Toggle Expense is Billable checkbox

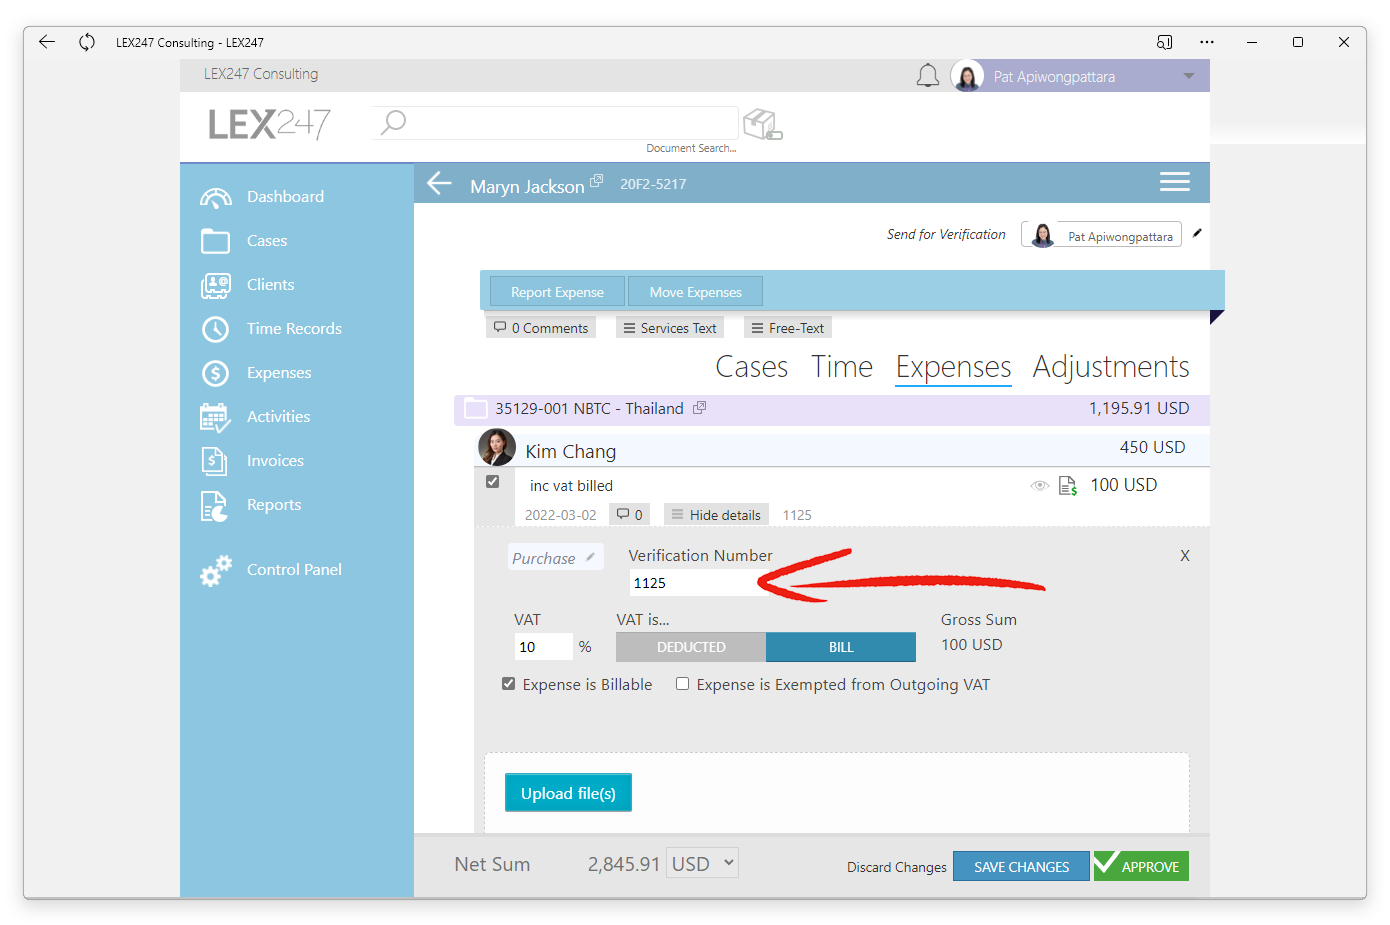[x=508, y=684]
